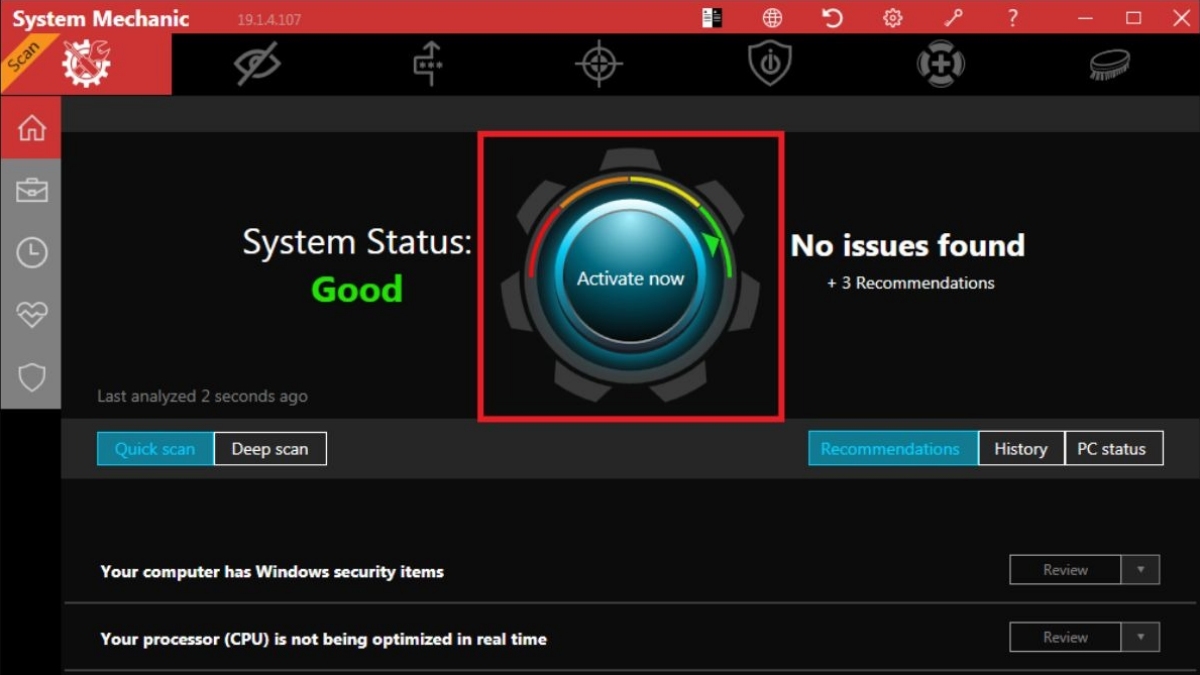Click the document list icon in title bar
Image resolution: width=1200 pixels, height=675 pixels.
[x=712, y=18]
